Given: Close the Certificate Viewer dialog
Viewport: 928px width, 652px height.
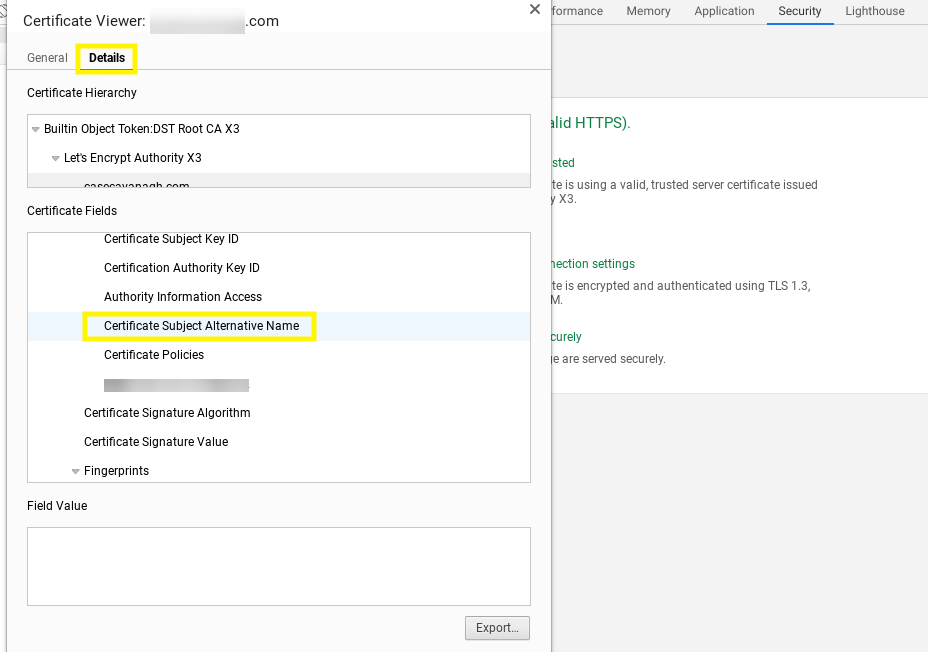Looking at the screenshot, I should click(x=535, y=9).
